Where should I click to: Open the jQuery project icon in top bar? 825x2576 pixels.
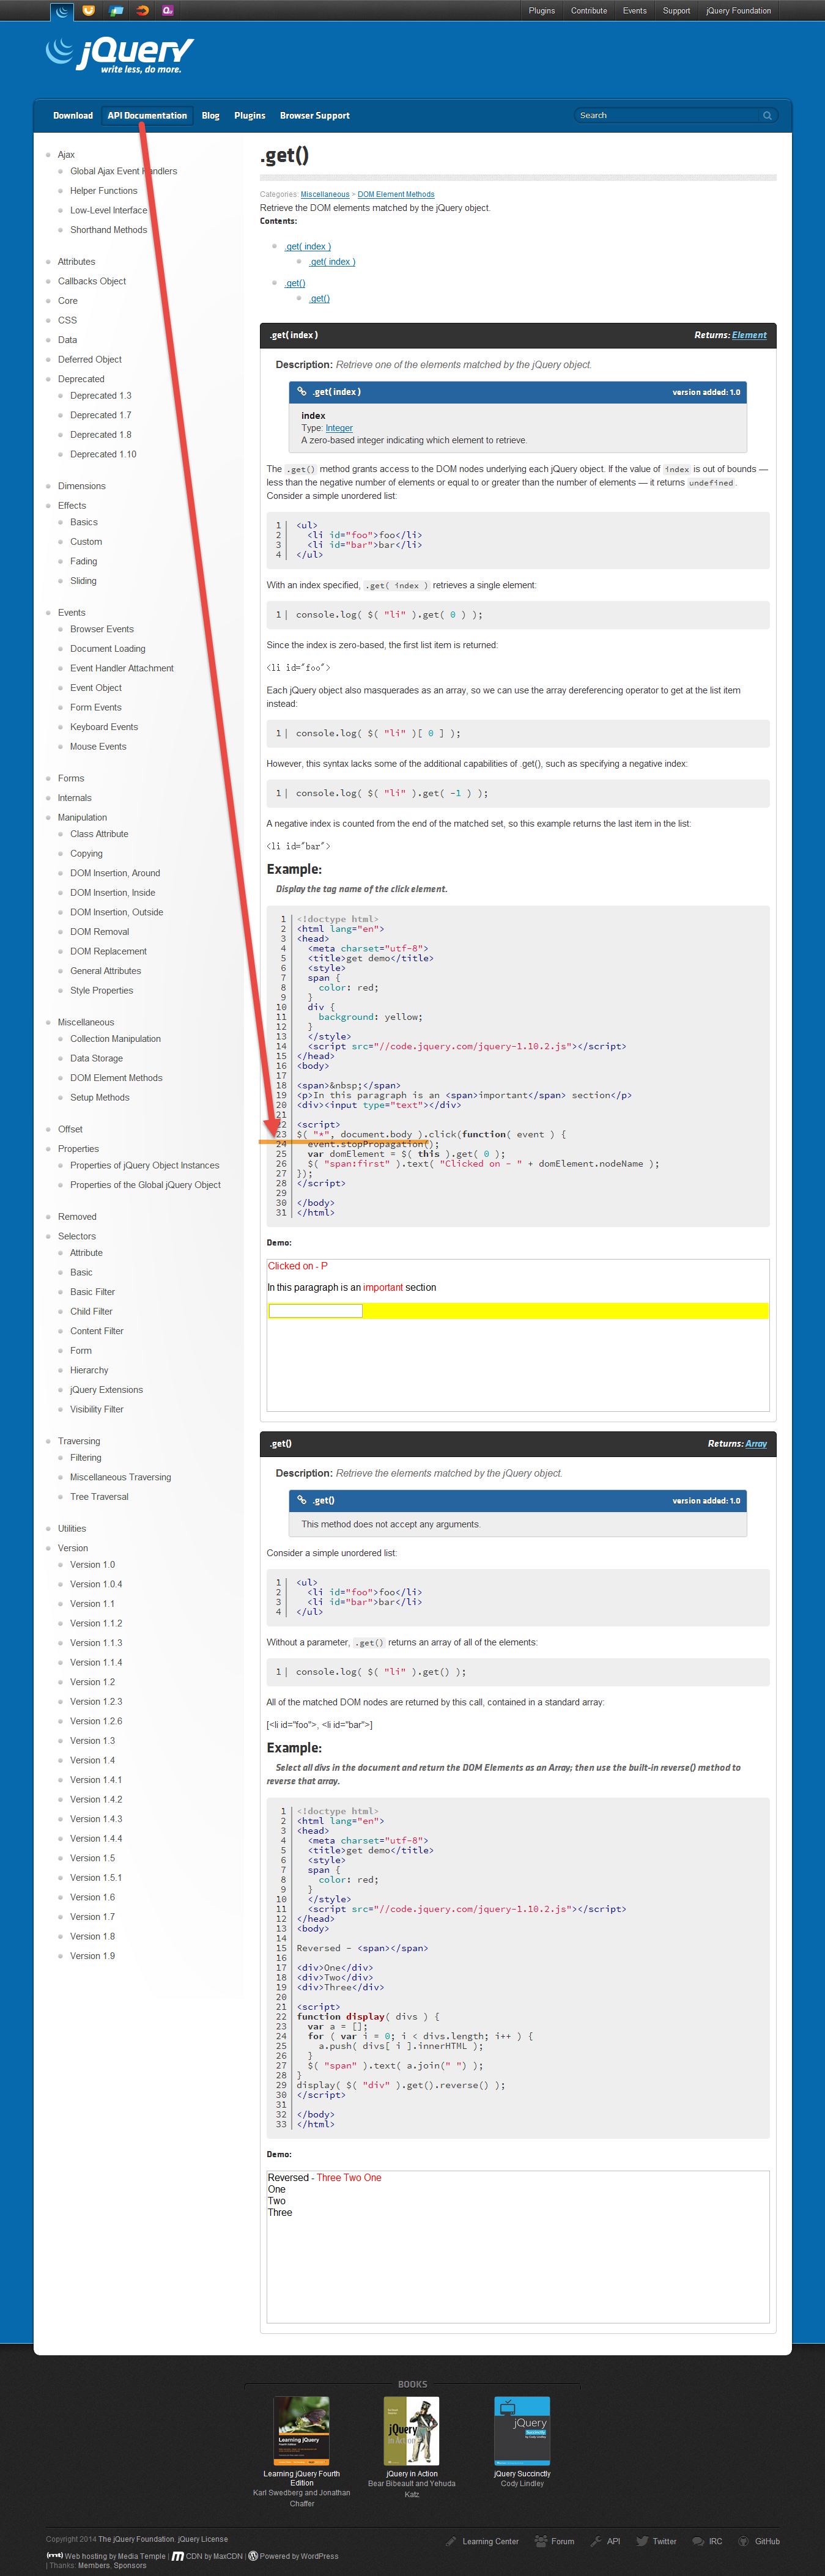(x=63, y=11)
